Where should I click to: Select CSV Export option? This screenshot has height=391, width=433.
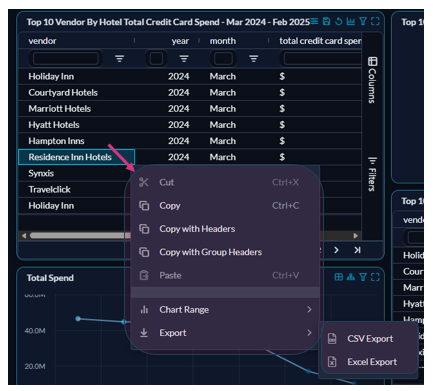click(x=369, y=339)
